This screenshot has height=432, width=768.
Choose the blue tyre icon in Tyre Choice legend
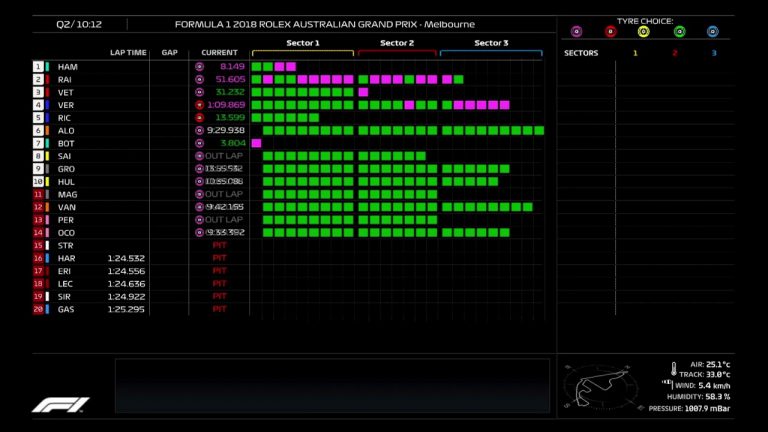pos(713,32)
